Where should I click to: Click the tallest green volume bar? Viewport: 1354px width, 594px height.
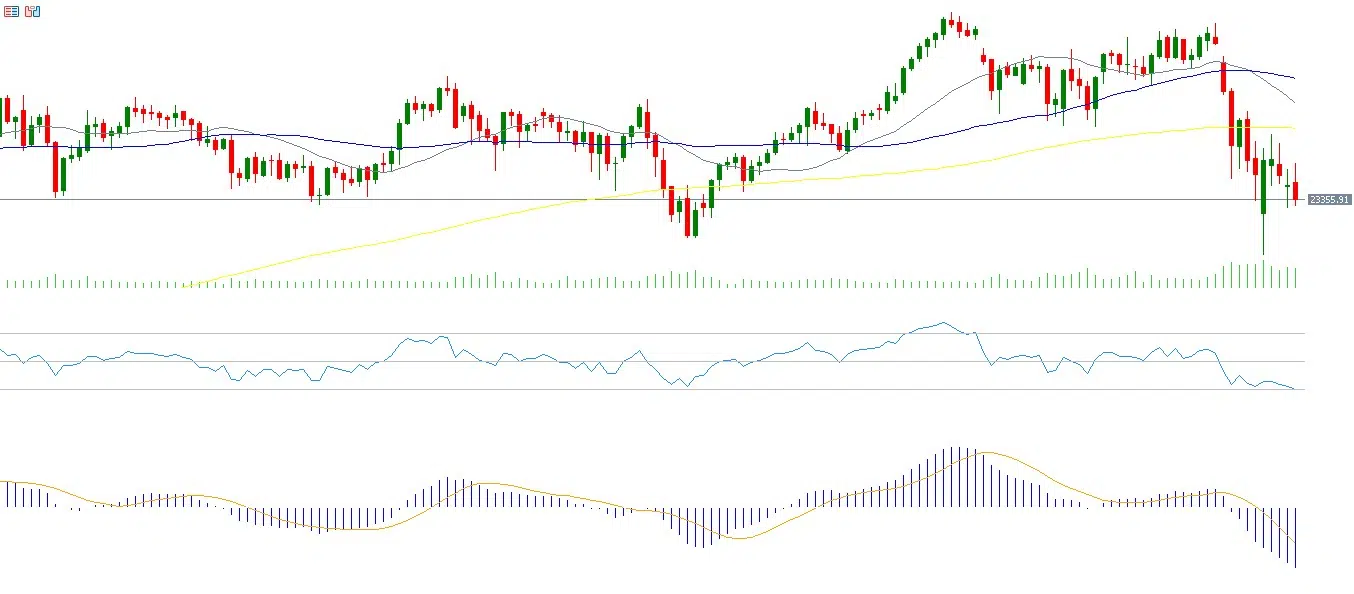1263,274
